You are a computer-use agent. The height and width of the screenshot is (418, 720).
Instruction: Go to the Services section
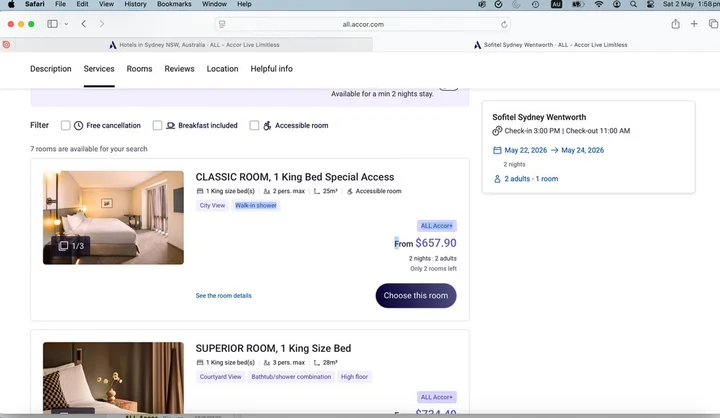click(x=99, y=69)
